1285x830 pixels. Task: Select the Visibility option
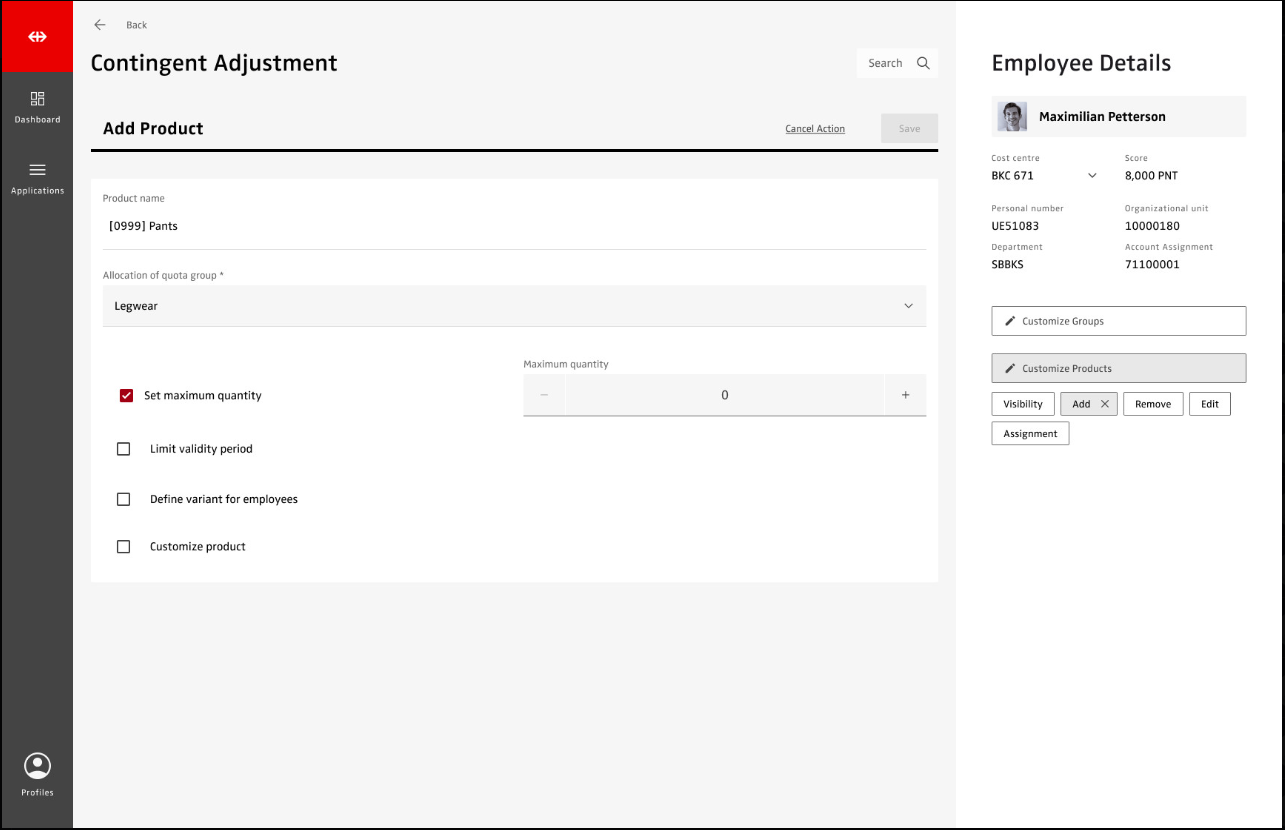[x=1022, y=404]
